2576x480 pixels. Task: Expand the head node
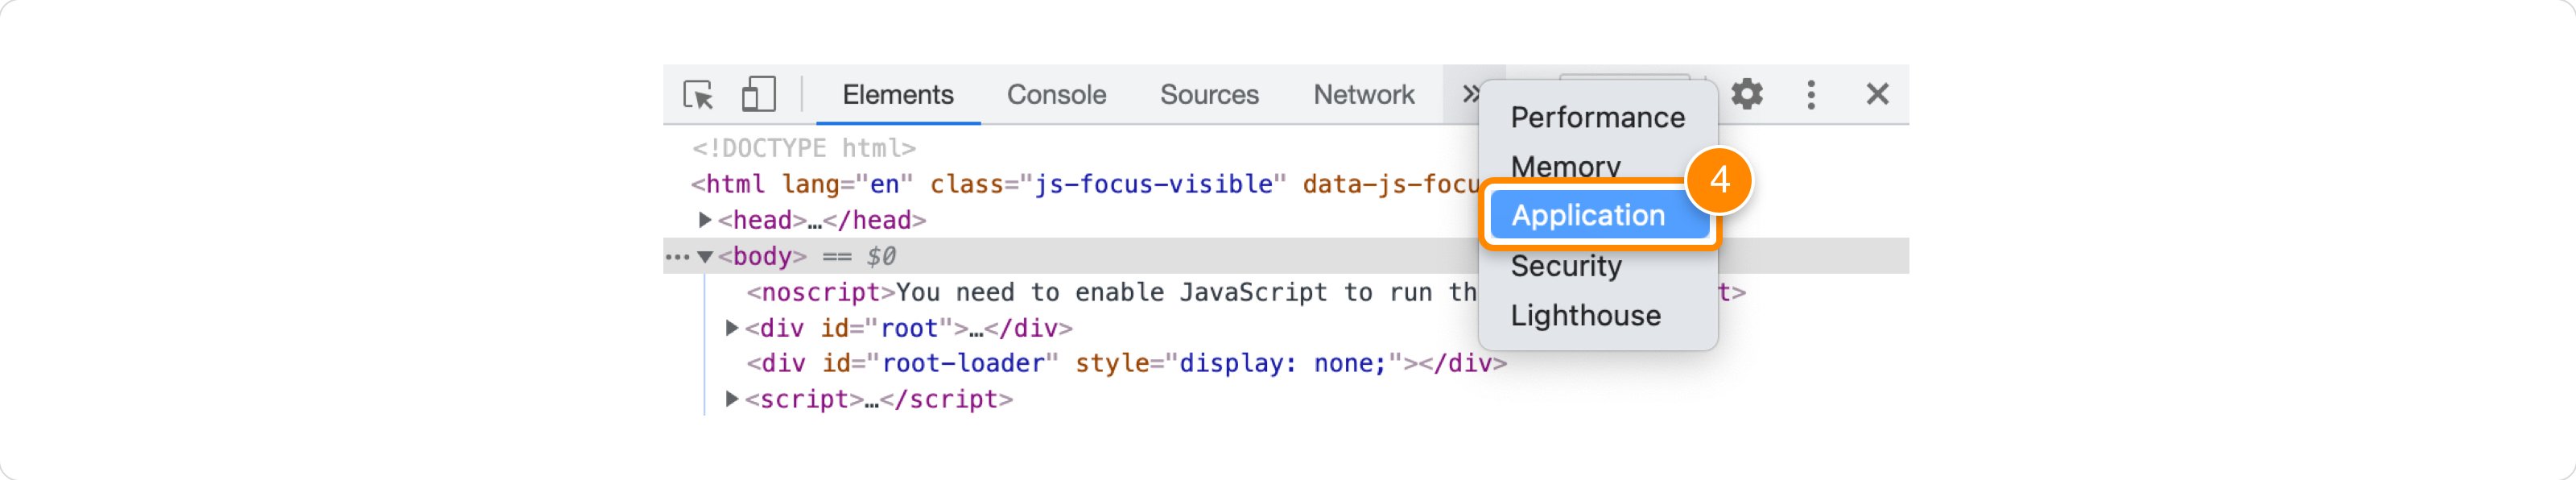(705, 220)
